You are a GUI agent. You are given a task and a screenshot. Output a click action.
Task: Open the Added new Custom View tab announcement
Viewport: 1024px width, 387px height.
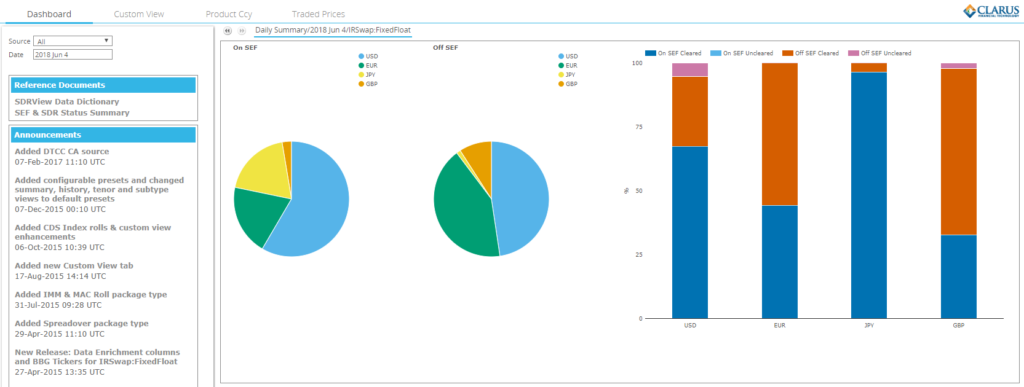(x=74, y=266)
